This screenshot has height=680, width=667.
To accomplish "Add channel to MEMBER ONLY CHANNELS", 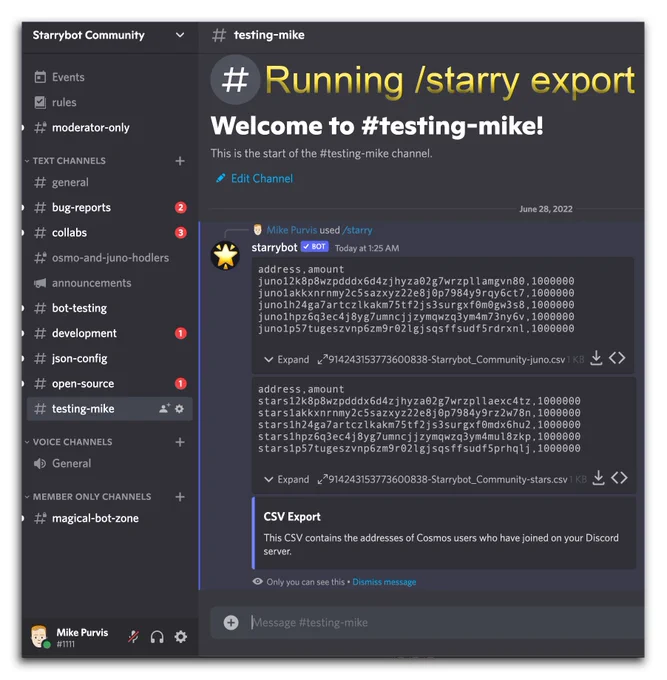I will click(x=180, y=497).
